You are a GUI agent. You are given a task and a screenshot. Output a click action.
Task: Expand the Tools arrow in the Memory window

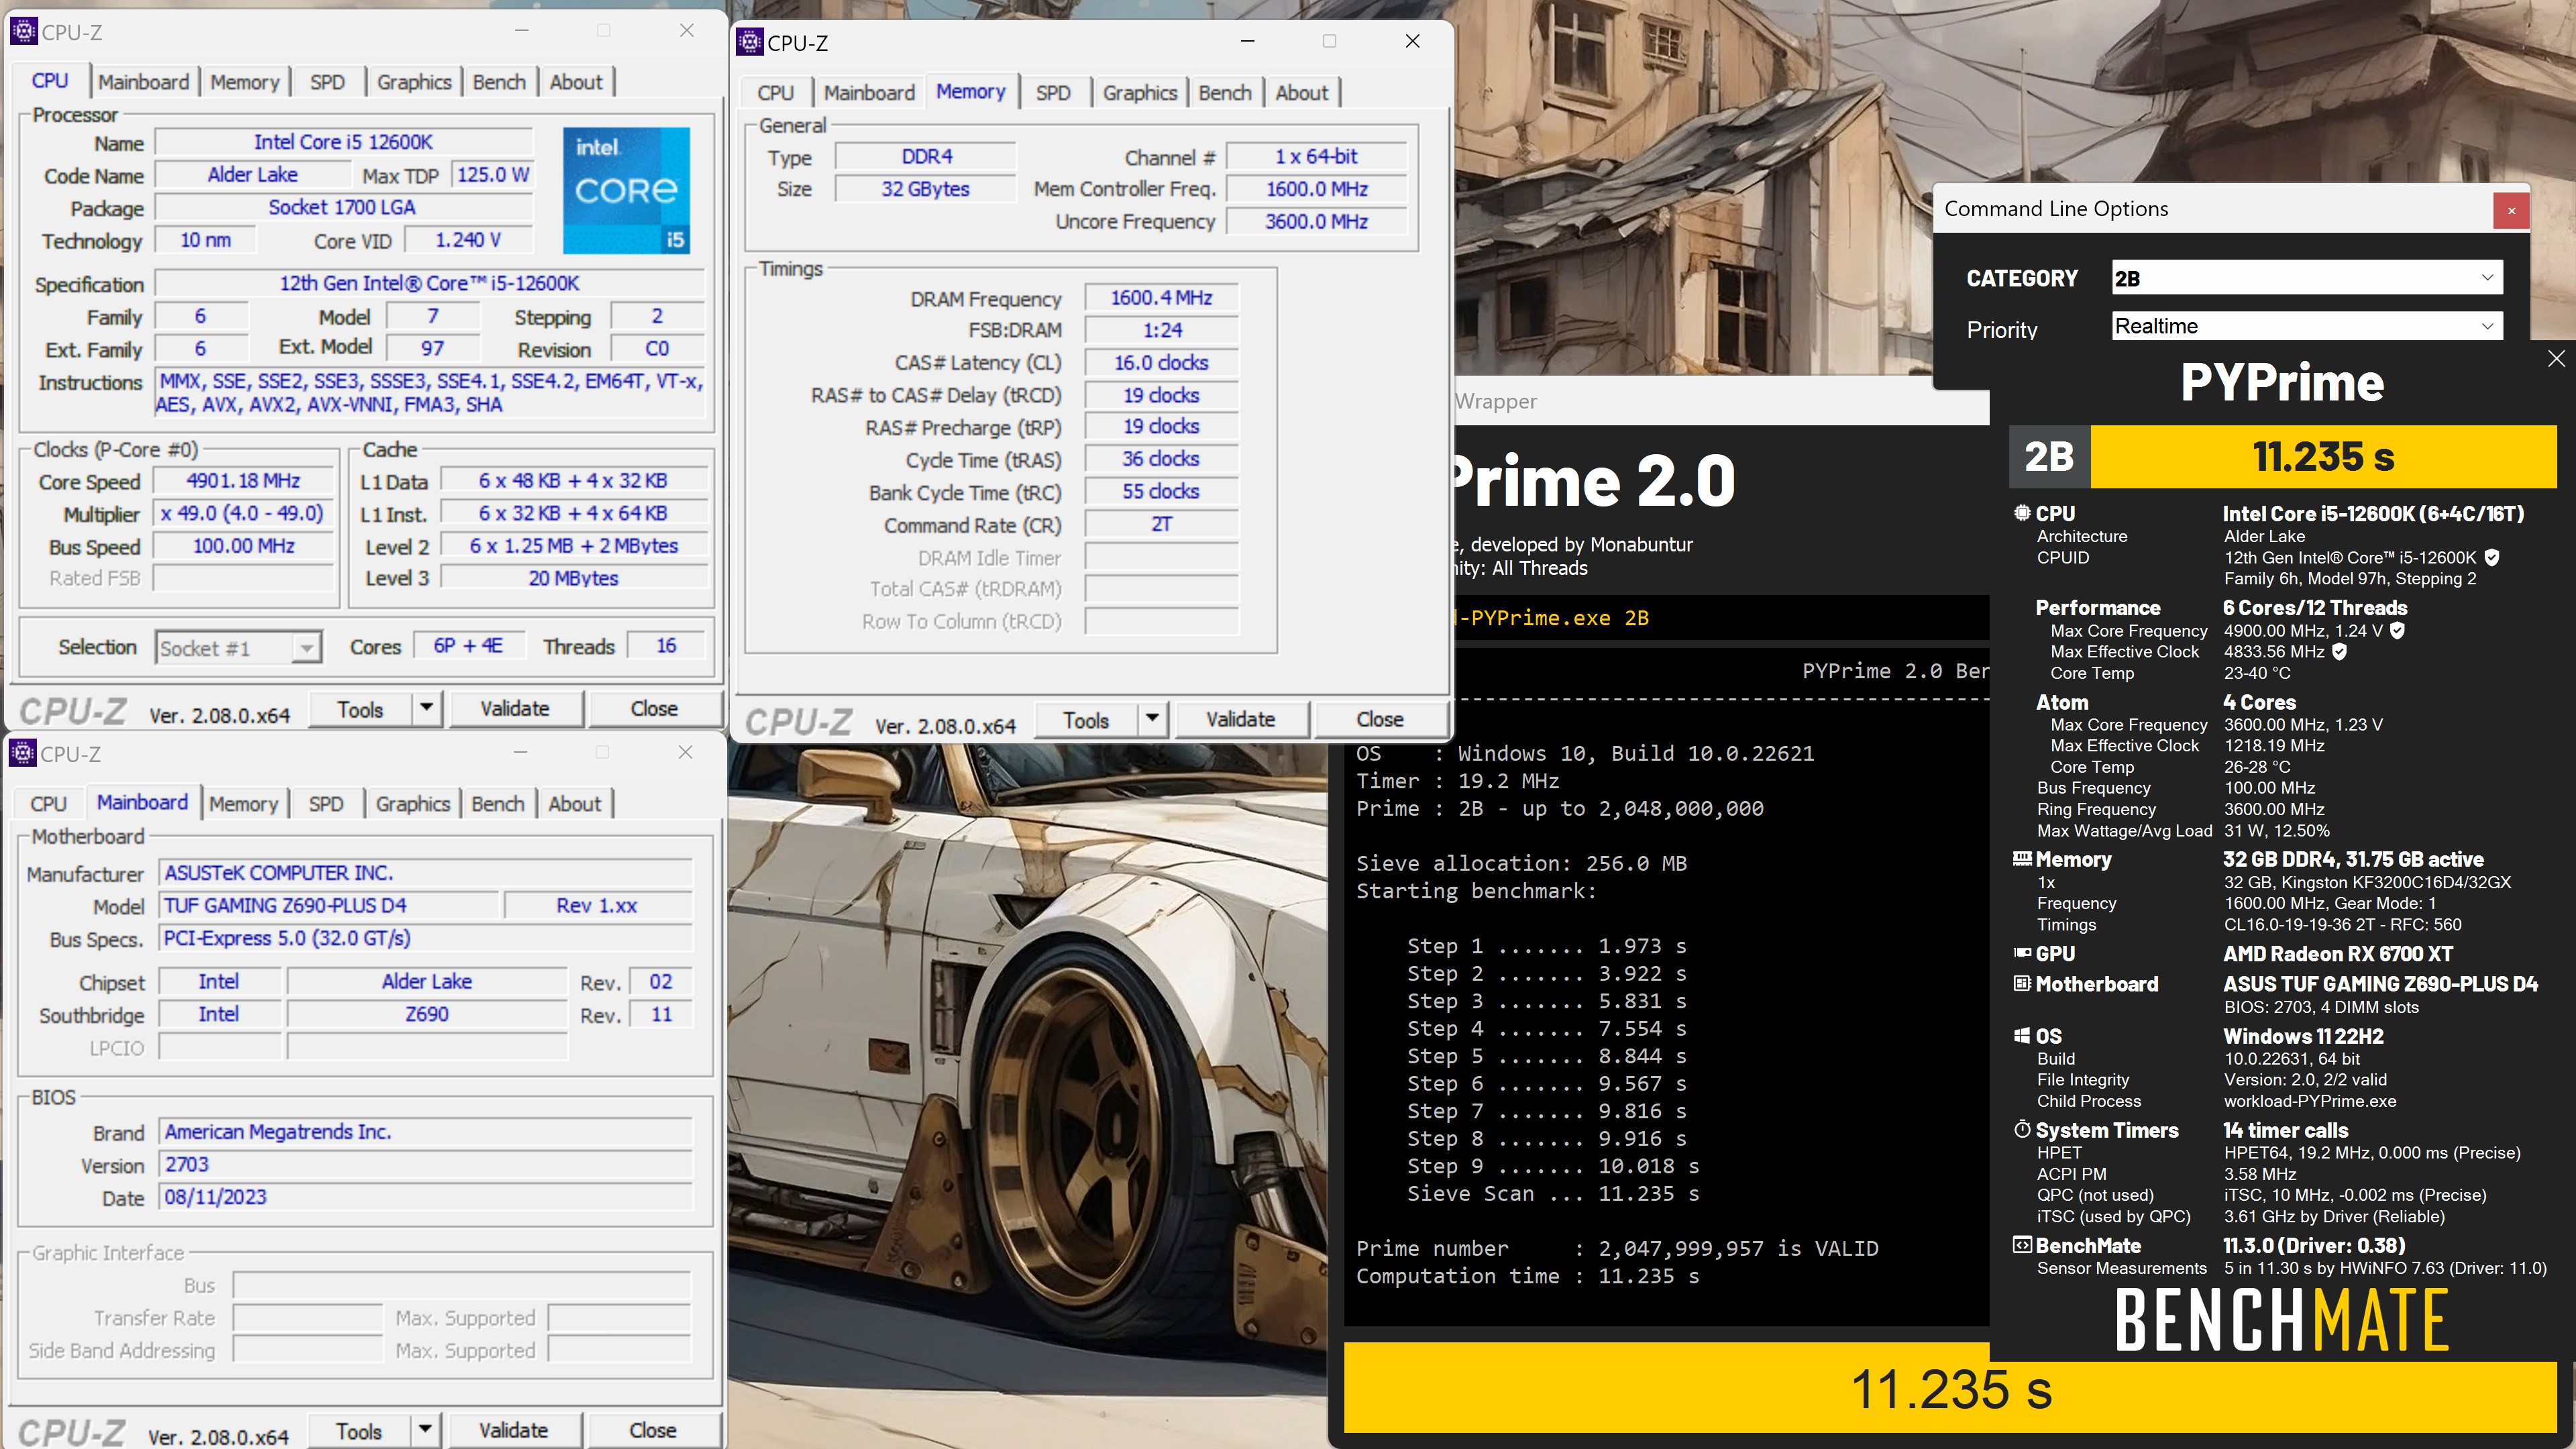tap(1152, 719)
